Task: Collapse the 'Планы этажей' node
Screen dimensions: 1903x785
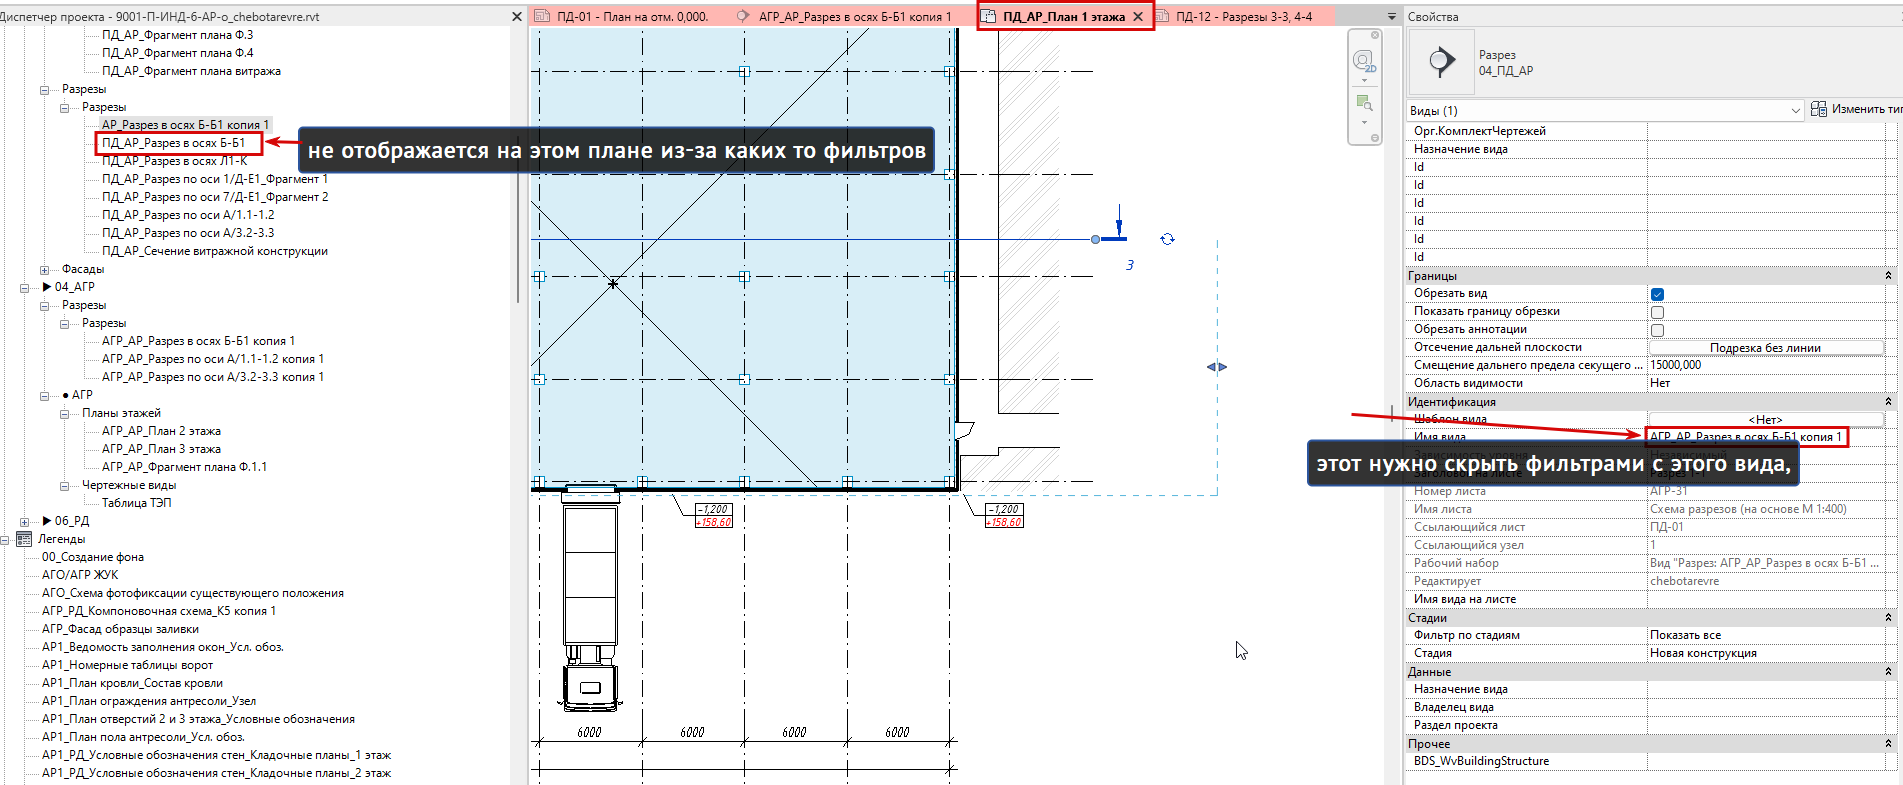Action: [x=65, y=413]
